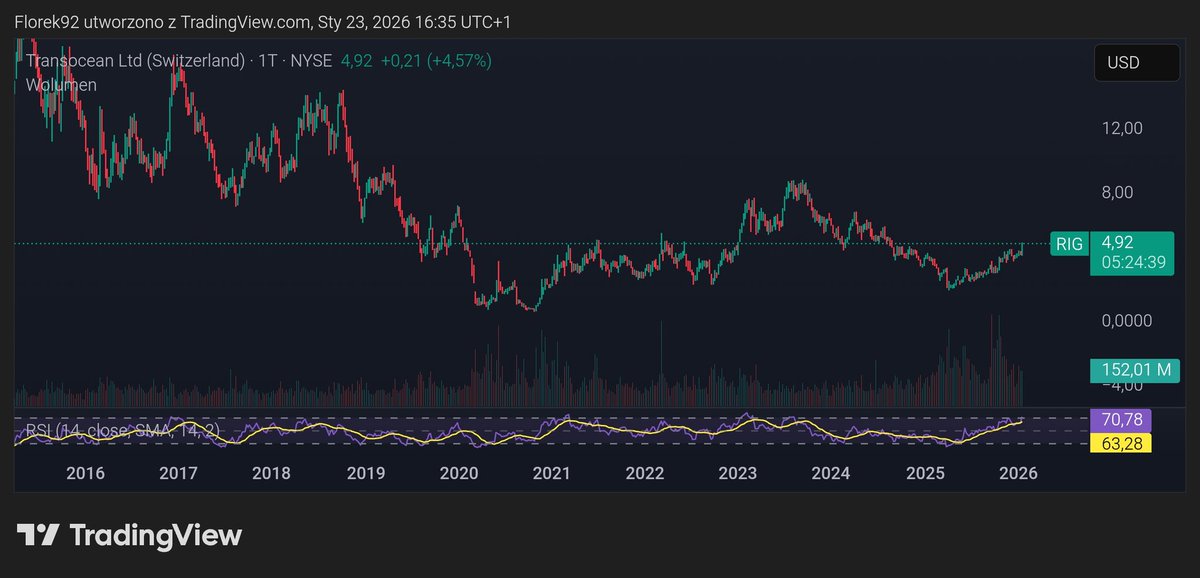Click the TradingView logo icon
Screen dimensions: 1200x578
pos(39,535)
